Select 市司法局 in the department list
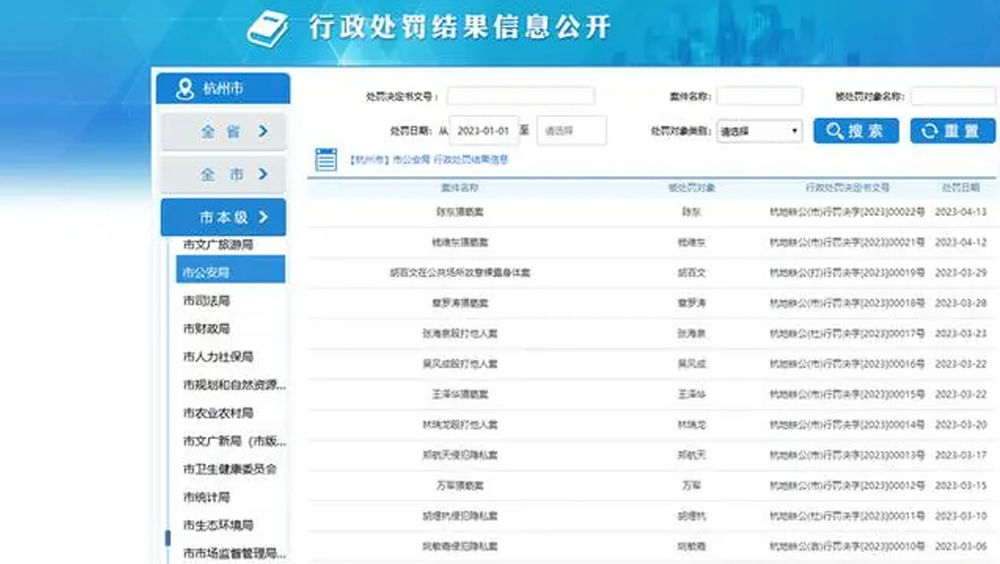Screen dimensions: 1000x564 pyautogui.click(x=206, y=301)
